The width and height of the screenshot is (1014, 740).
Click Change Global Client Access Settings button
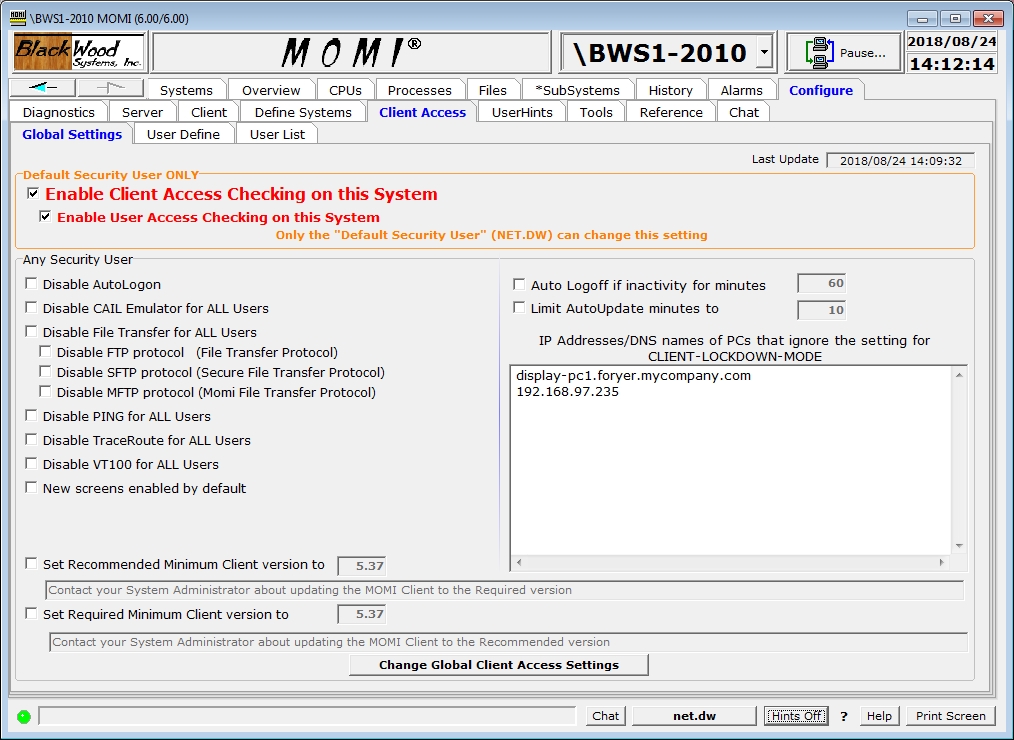pos(498,665)
